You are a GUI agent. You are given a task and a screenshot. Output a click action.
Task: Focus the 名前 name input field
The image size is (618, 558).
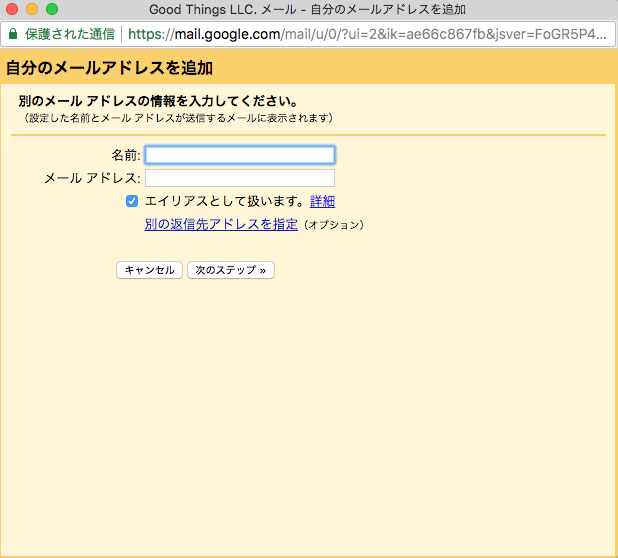pos(240,155)
